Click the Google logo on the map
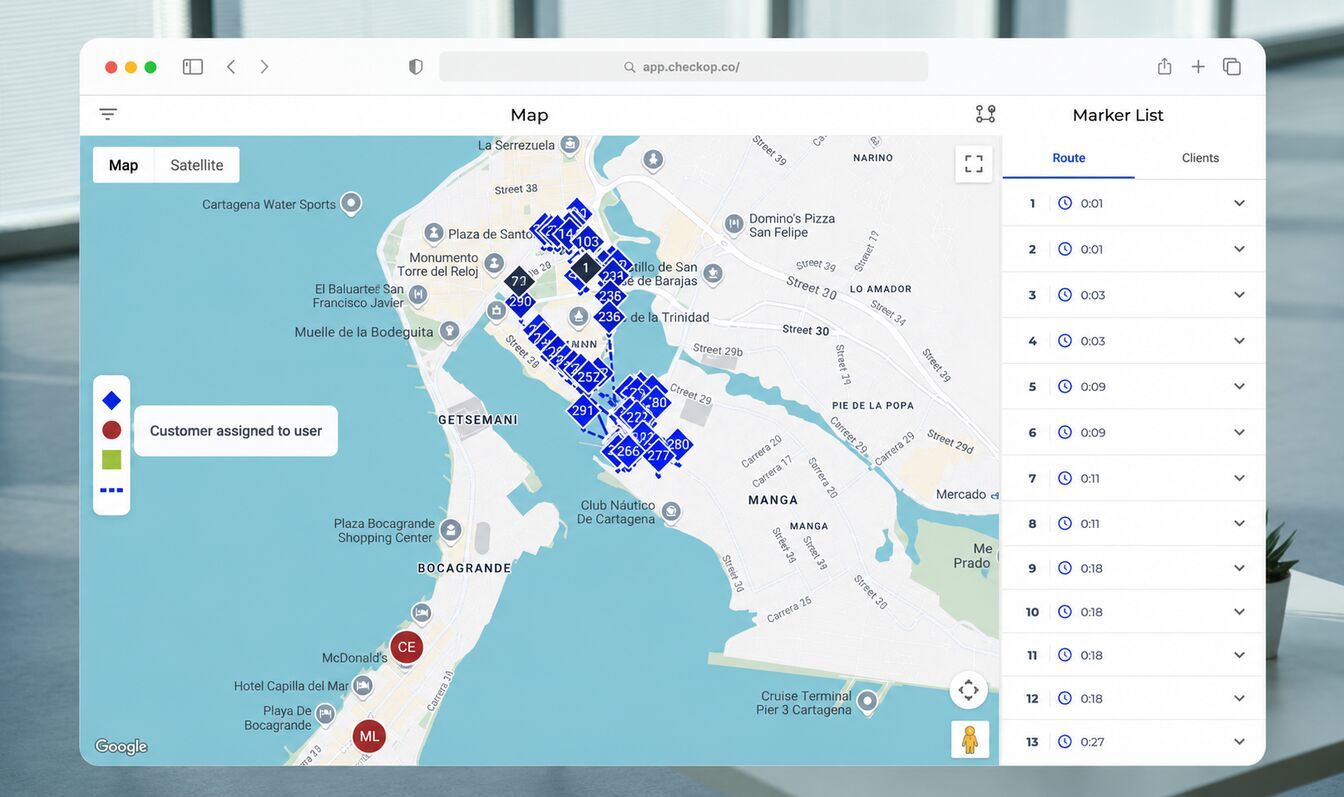The image size is (1344, 797). click(121, 747)
